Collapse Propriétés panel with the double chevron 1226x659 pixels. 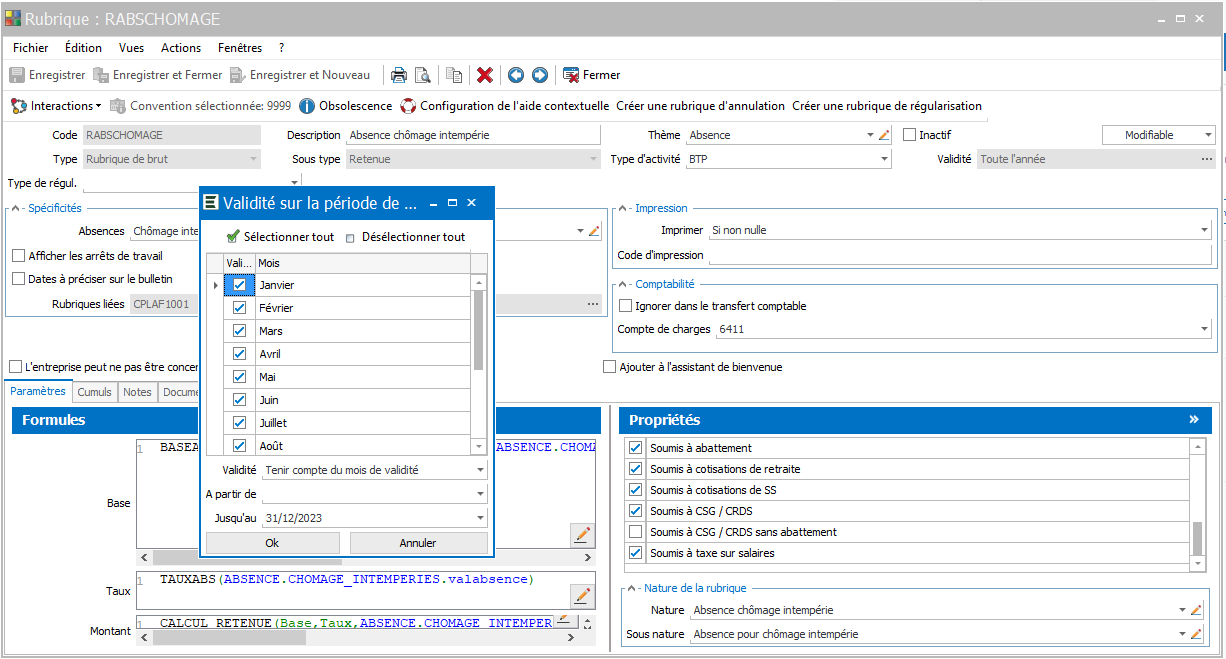pos(1193,420)
